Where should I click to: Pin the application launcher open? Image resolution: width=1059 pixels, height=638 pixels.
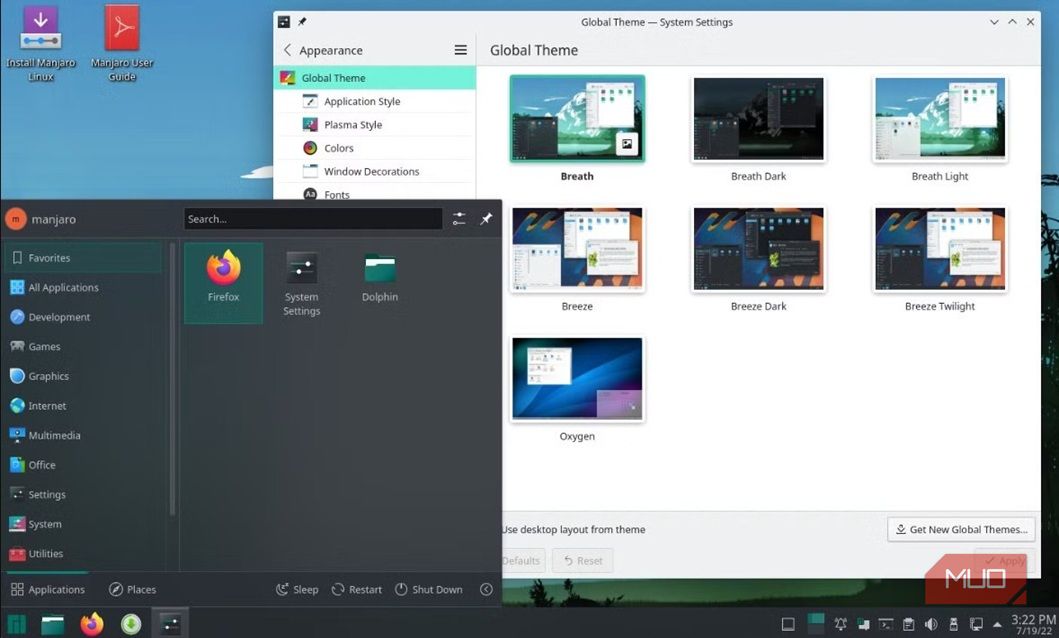(x=486, y=219)
